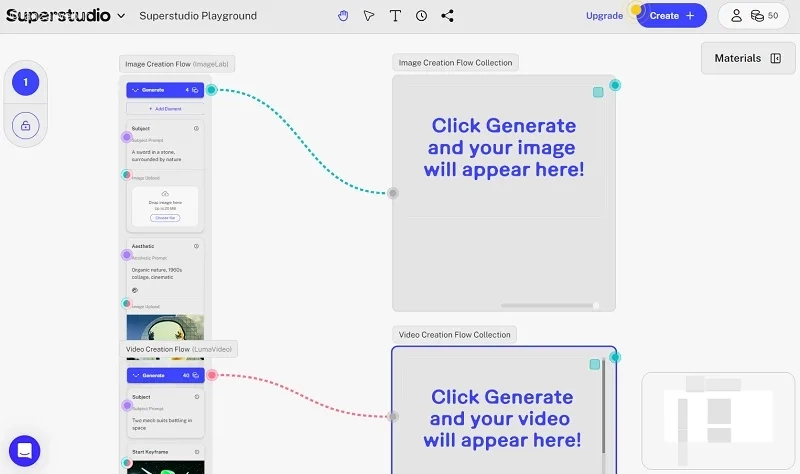Screen dimensions: 800x474
Task: Click the image collection horizontal scrollbar
Action: click(x=549, y=306)
